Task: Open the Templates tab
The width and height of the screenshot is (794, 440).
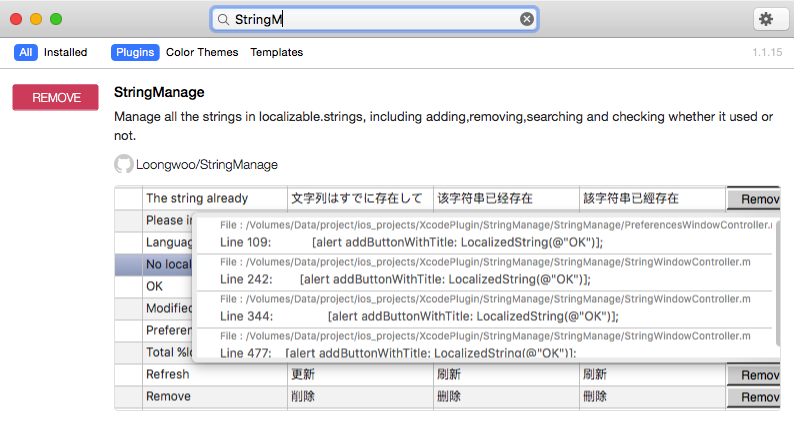Action: pos(276,52)
